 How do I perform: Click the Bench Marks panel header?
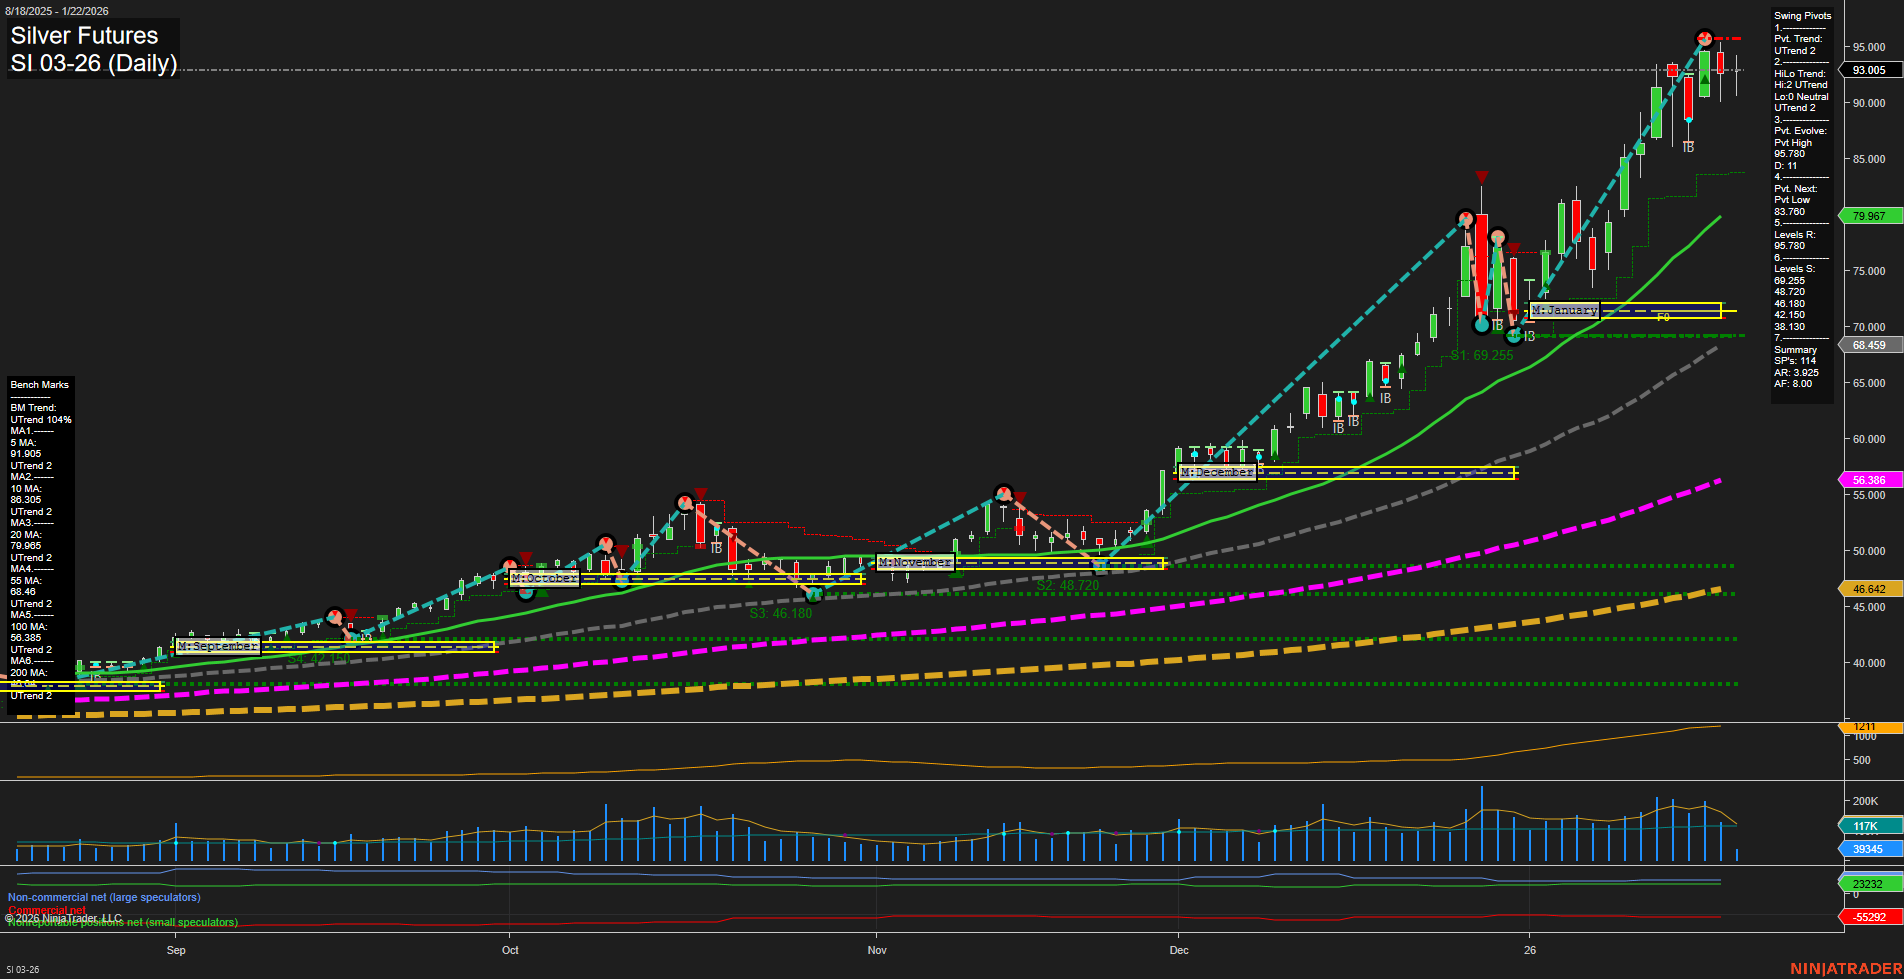tap(39, 384)
